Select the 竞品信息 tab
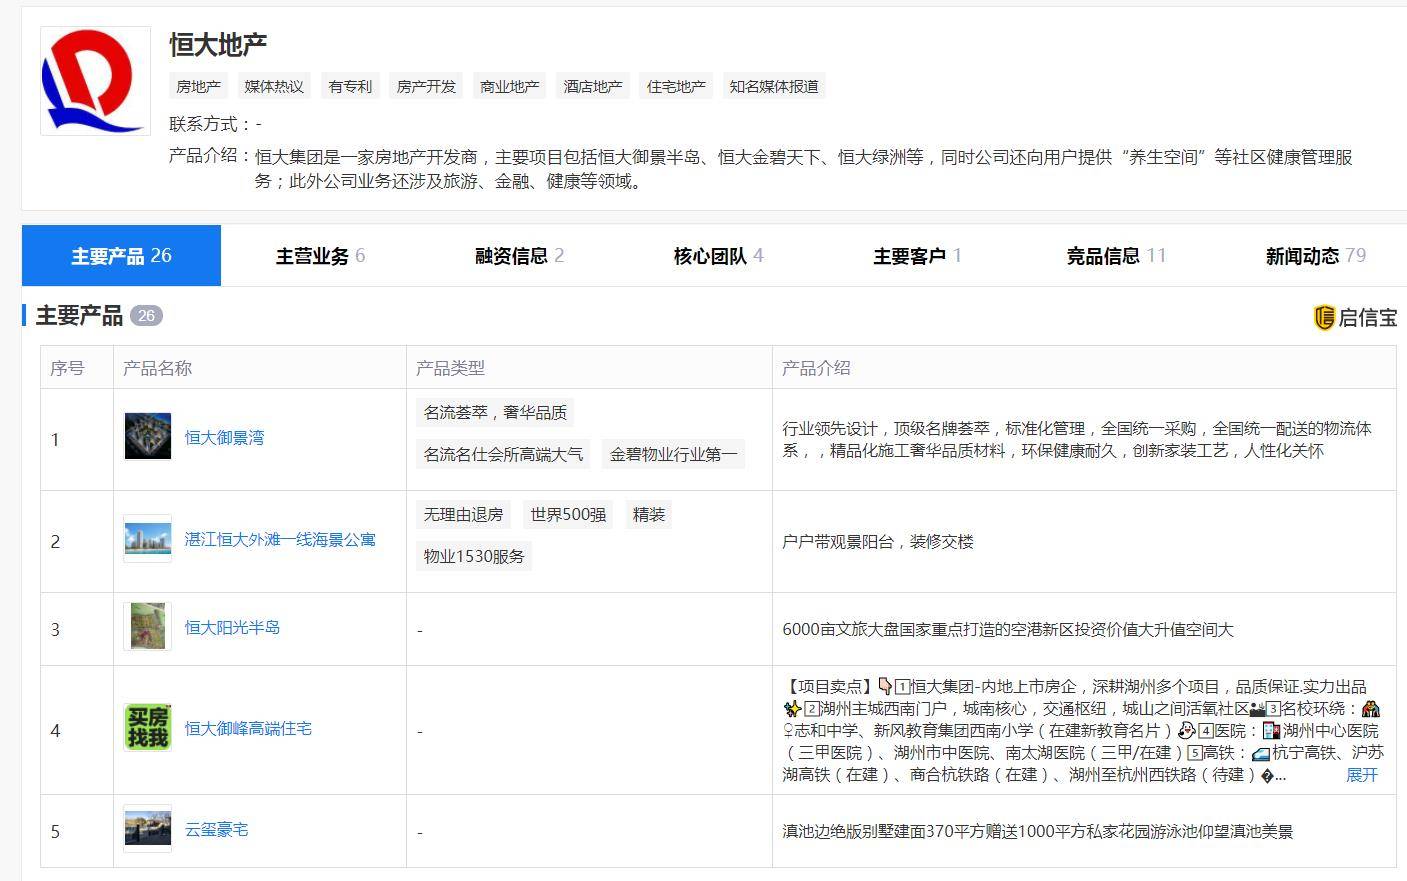 pos(1116,256)
